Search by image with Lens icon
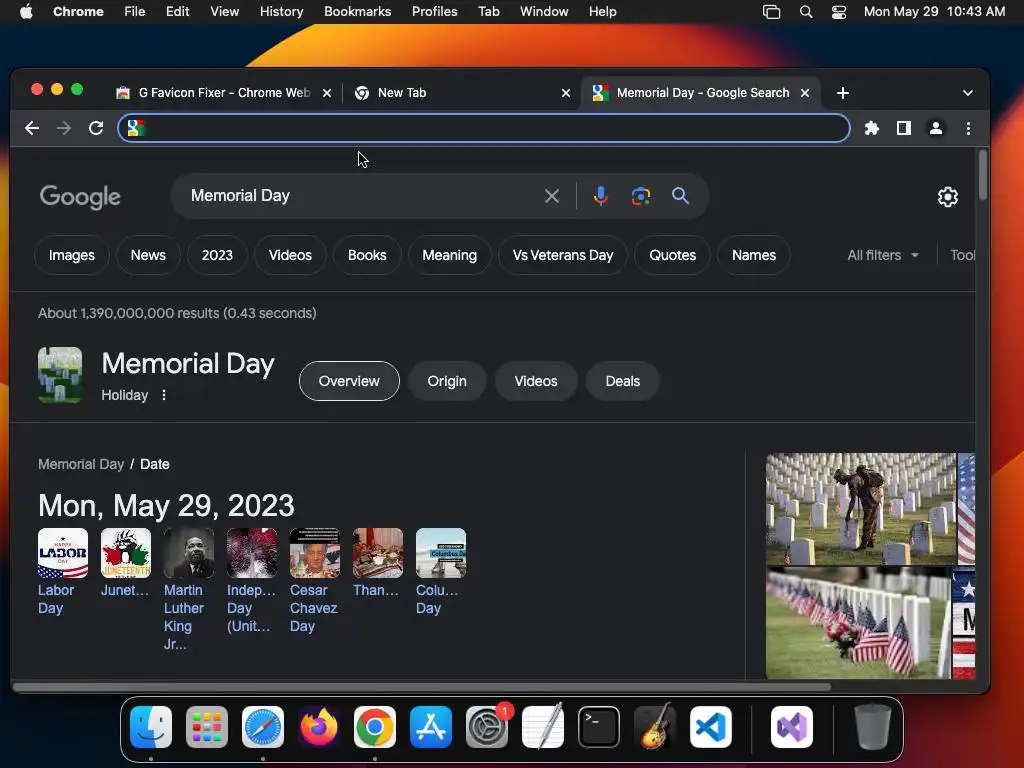1024x768 pixels. (641, 196)
